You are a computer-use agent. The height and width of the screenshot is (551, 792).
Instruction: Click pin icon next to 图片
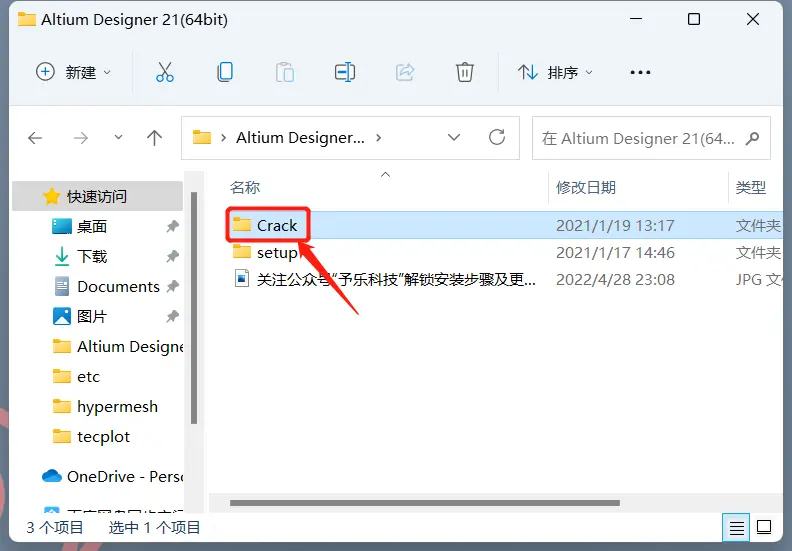tap(173, 316)
